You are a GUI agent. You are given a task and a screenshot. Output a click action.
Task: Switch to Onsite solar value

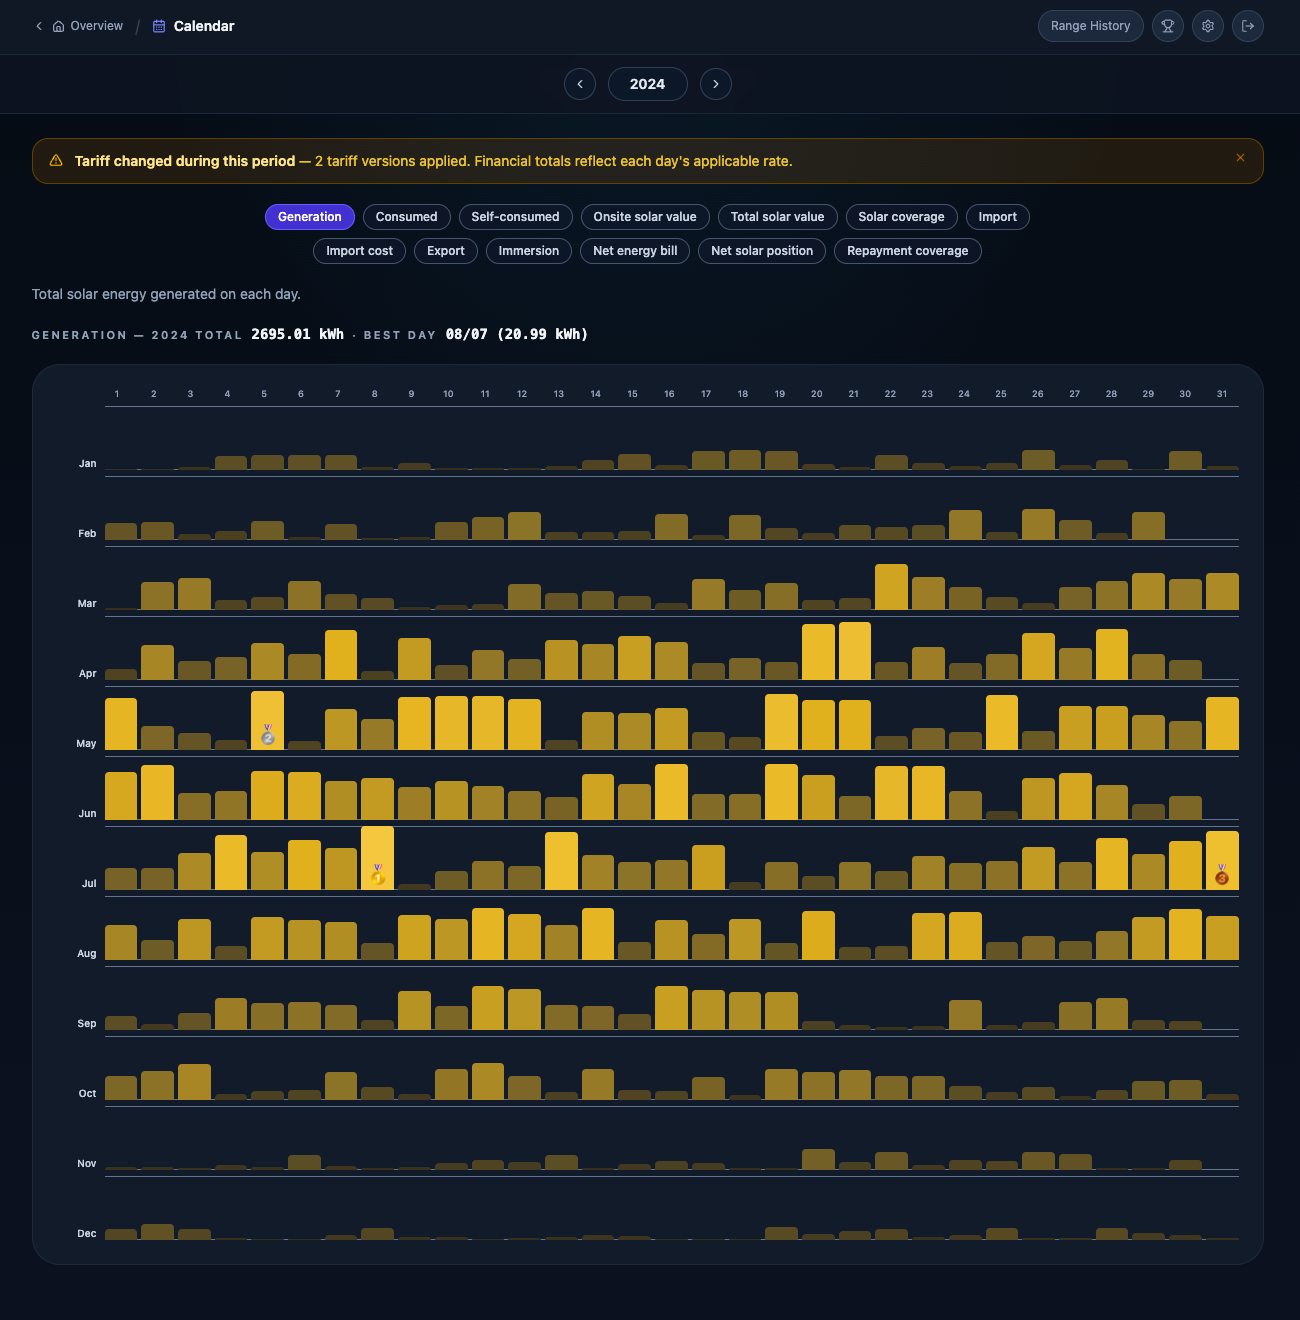[645, 217]
